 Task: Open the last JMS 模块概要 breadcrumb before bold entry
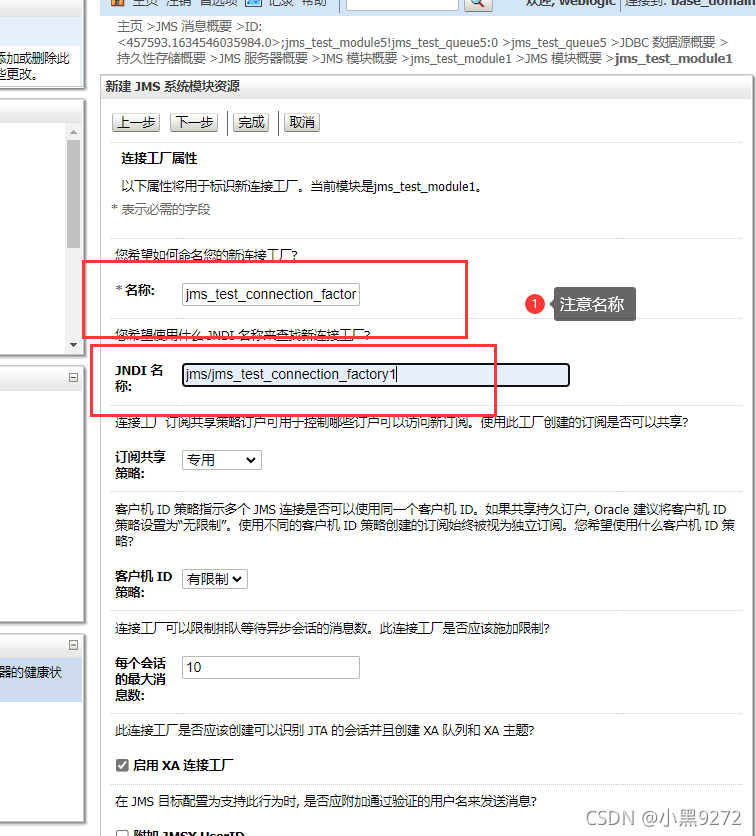[x=563, y=59]
